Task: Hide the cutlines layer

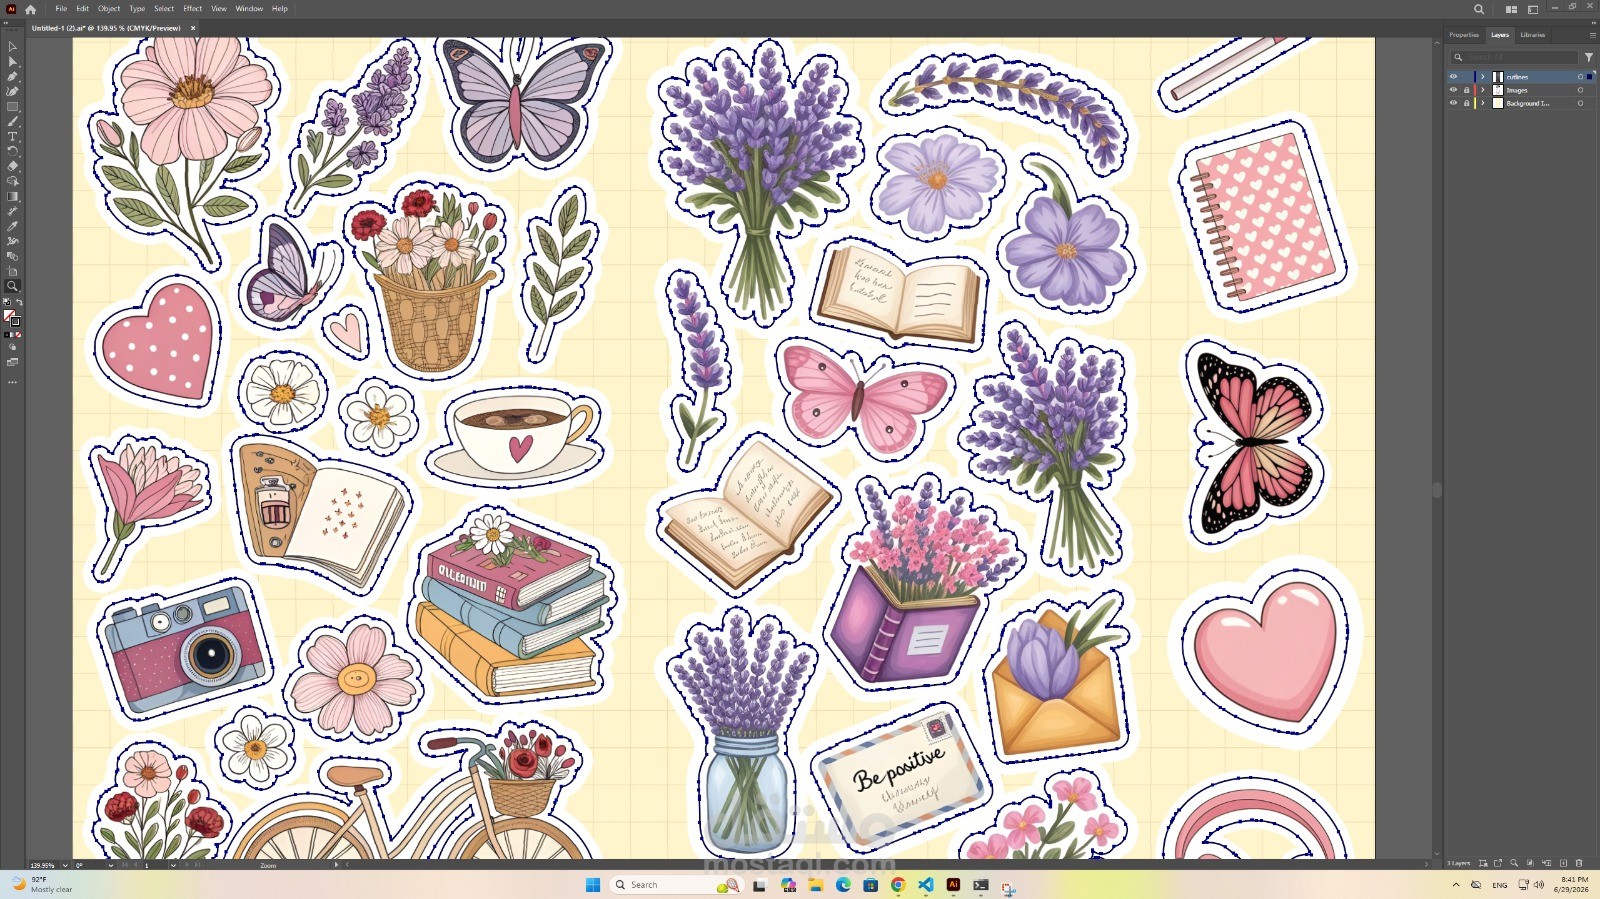Action: click(1453, 77)
